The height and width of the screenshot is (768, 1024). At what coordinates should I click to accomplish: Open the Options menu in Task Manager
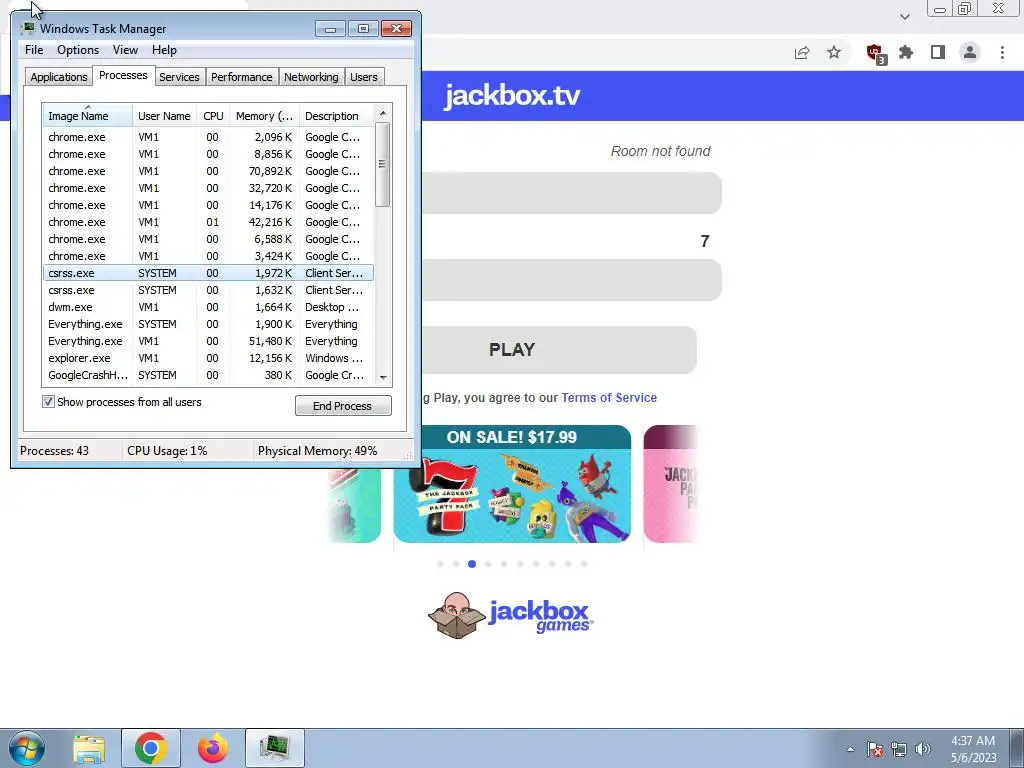[x=78, y=50]
